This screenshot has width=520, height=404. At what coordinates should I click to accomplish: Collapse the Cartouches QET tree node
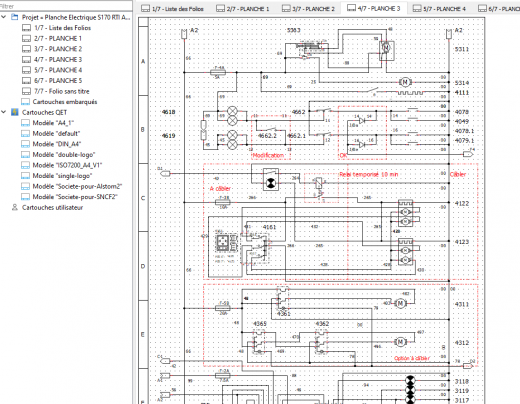coord(4,112)
